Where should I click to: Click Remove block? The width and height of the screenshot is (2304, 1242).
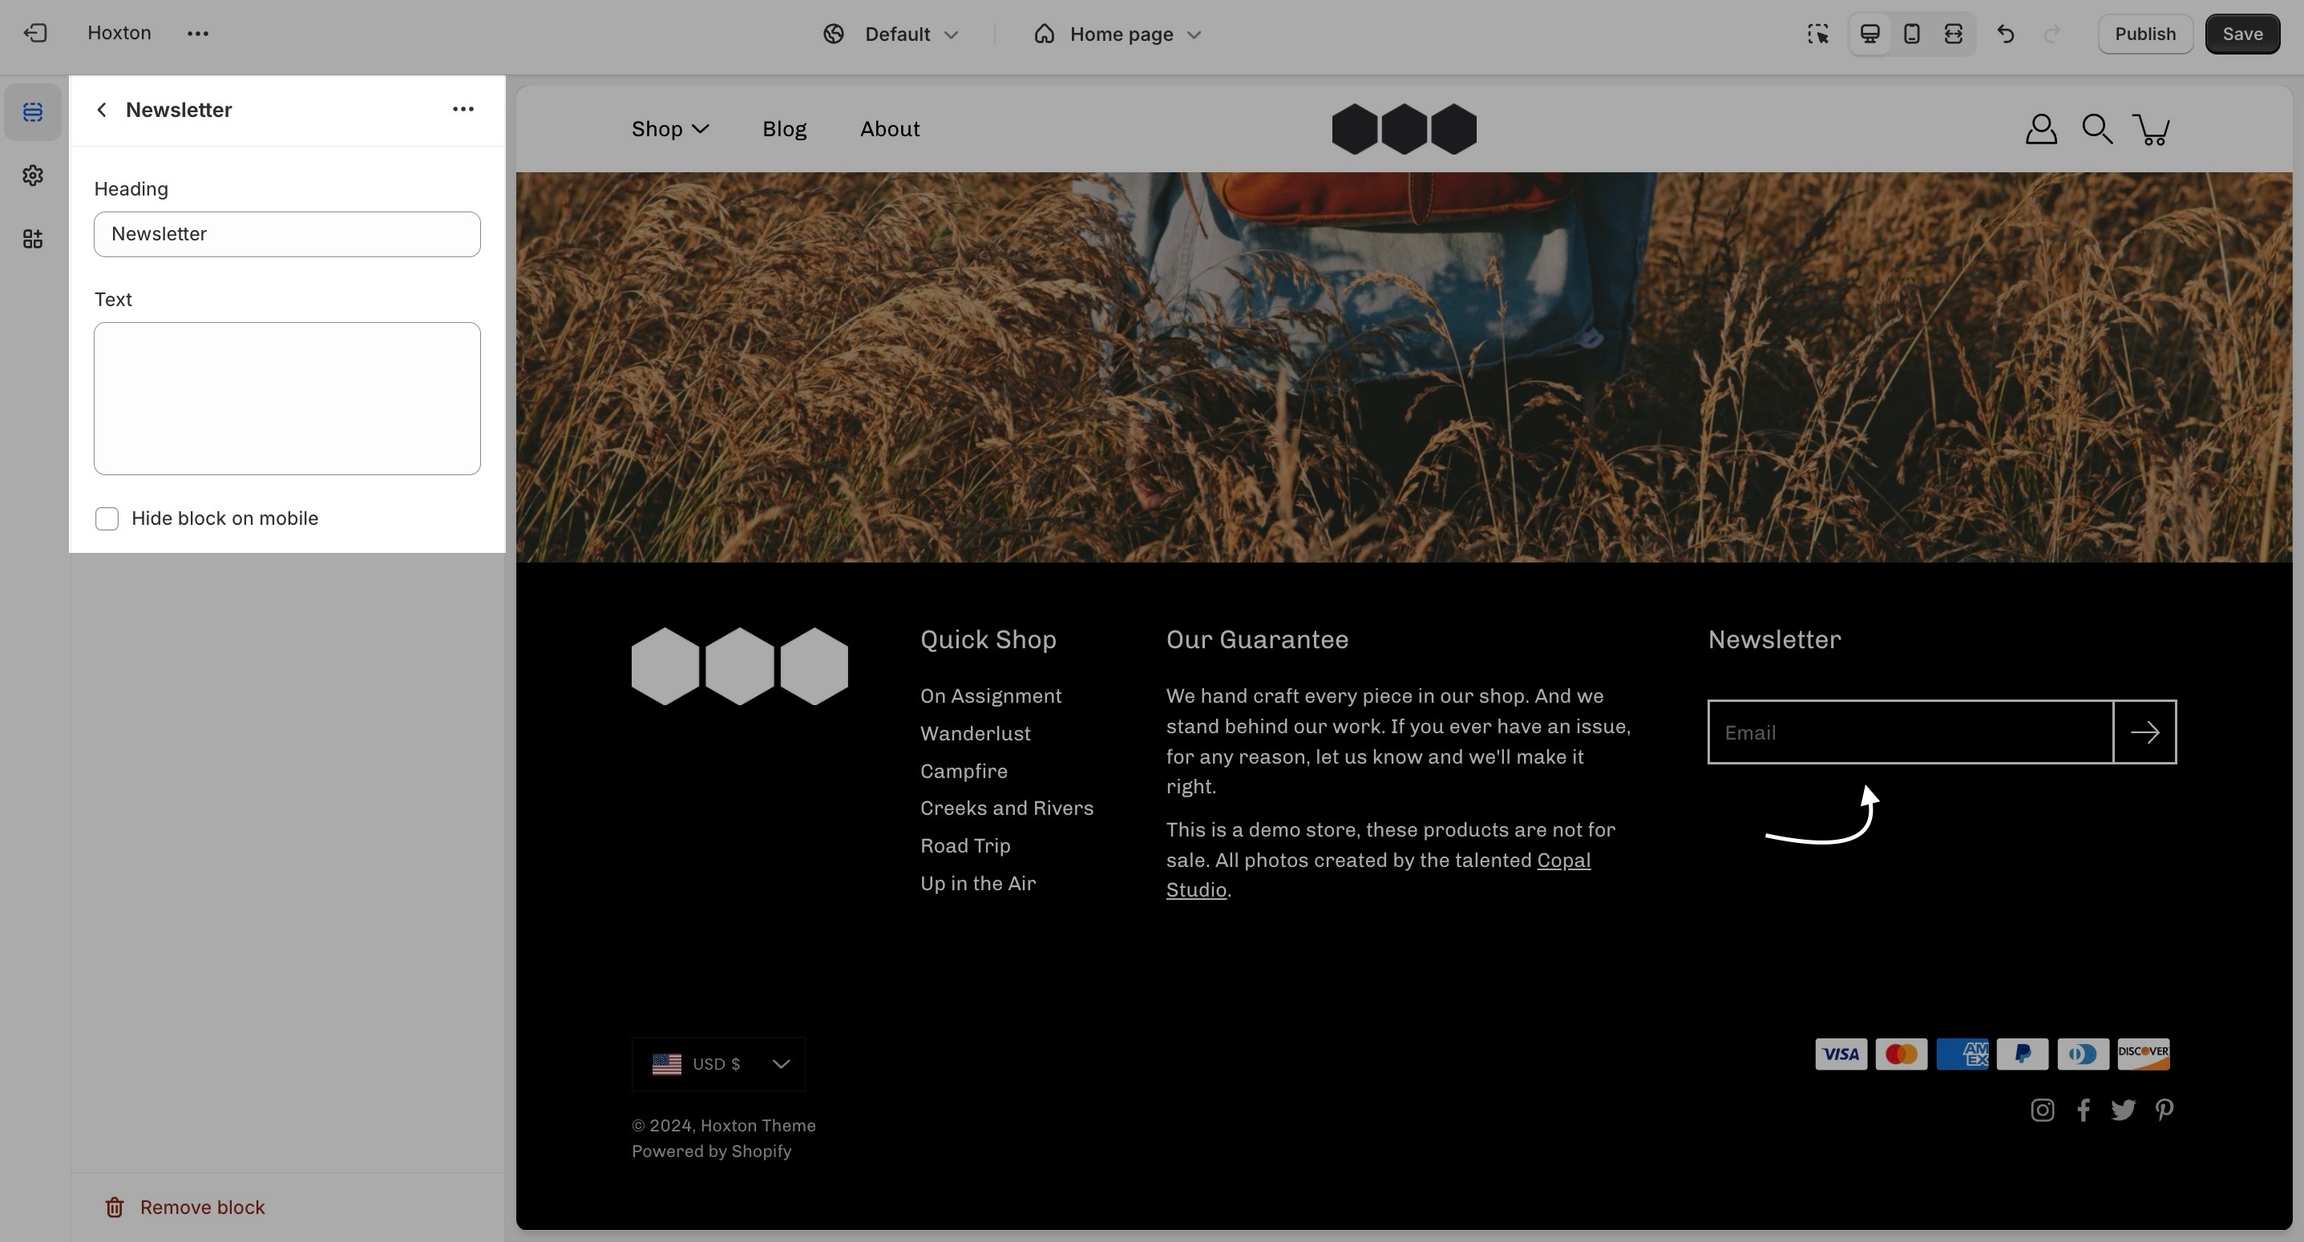coord(185,1207)
